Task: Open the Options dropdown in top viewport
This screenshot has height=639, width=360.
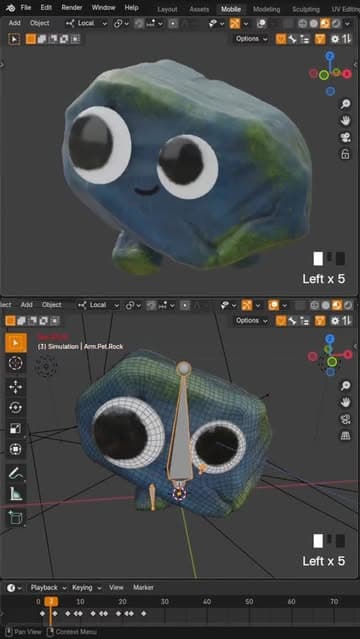Action: pyautogui.click(x=251, y=39)
